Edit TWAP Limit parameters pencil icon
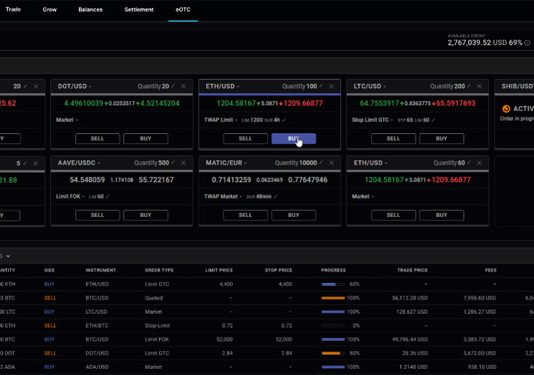This screenshot has width=534, height=375. (x=284, y=120)
